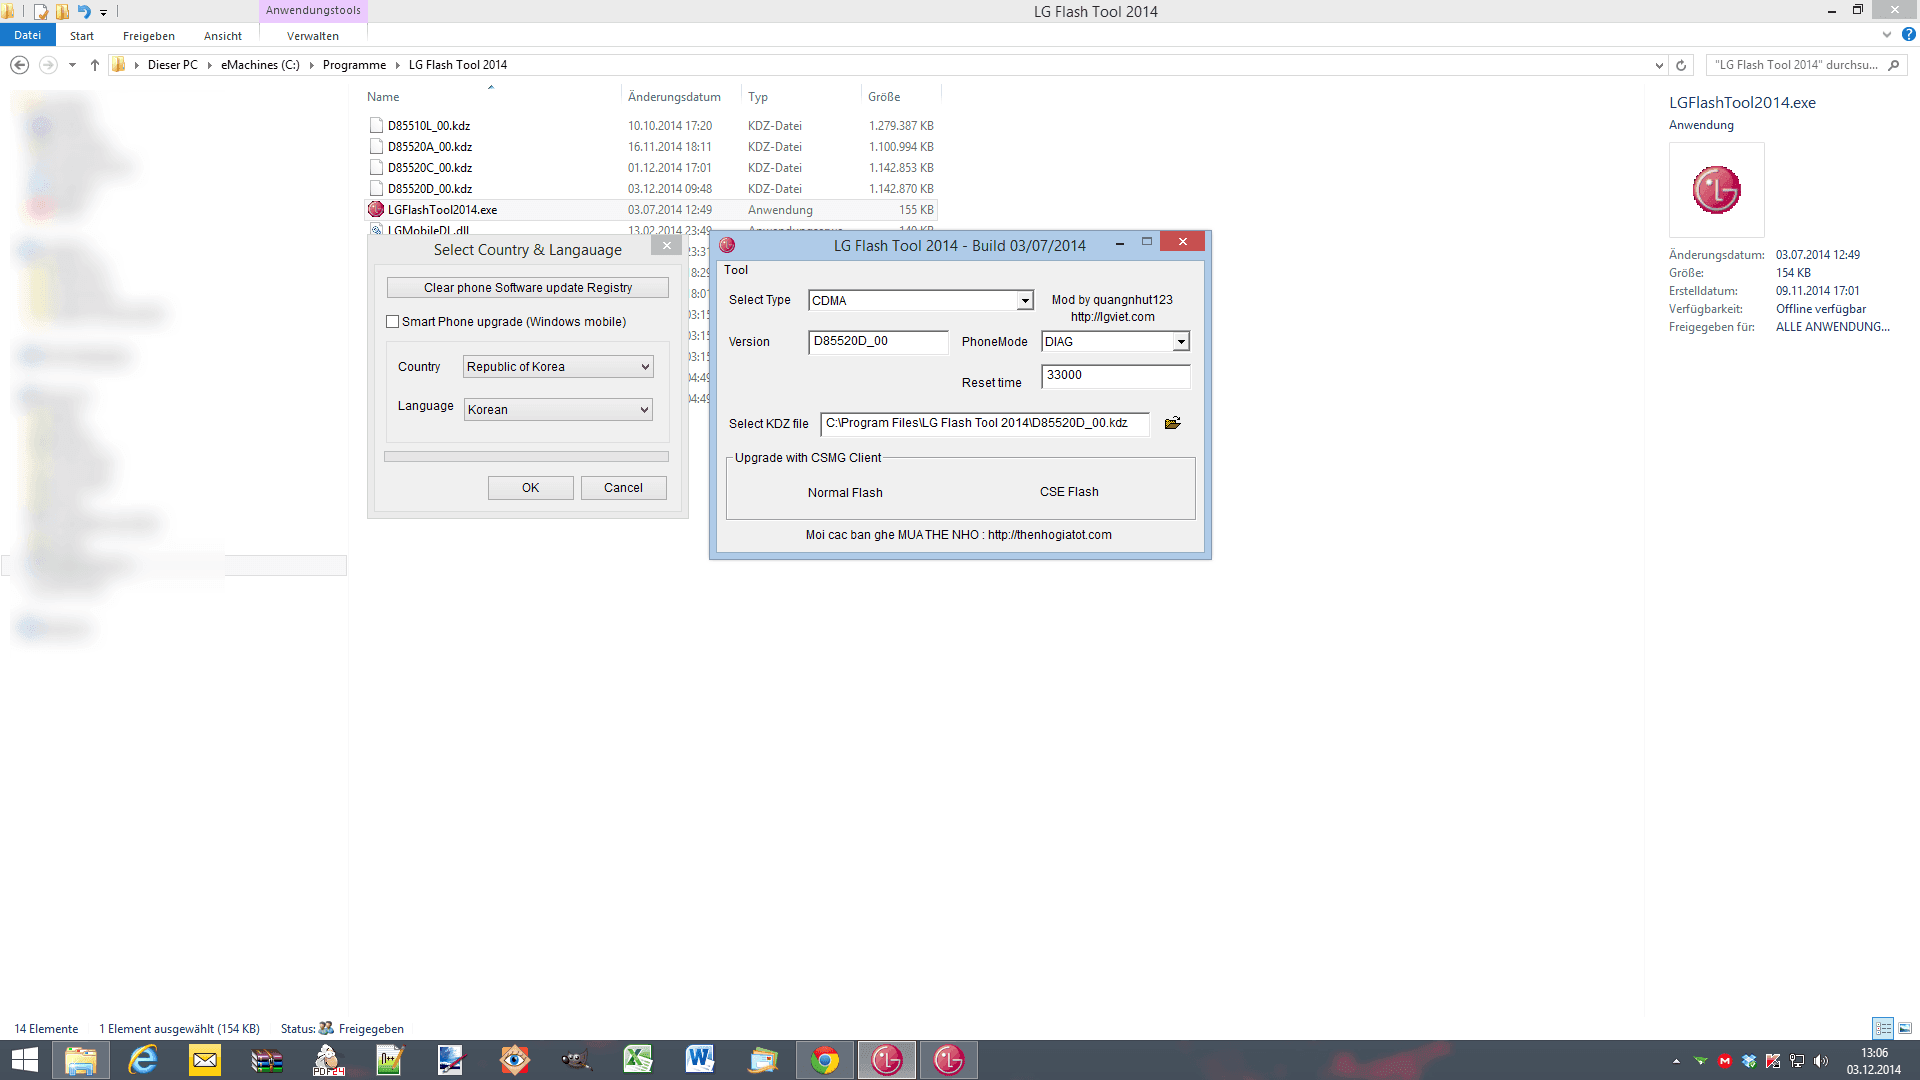Click Cancel in Select Country dialog
The width and height of the screenshot is (1920, 1080).
coord(624,488)
